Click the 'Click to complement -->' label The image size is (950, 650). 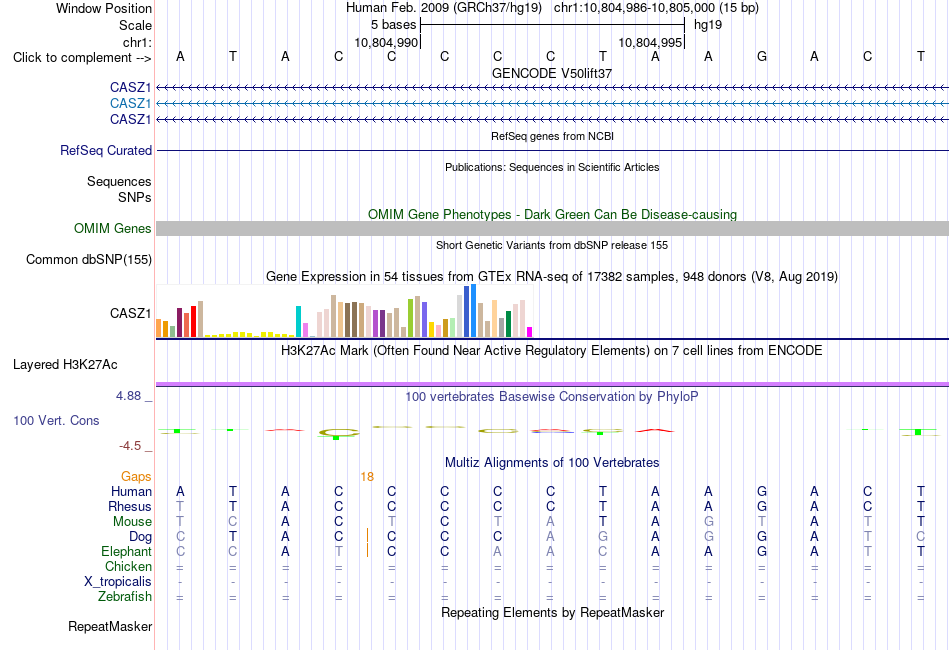pos(82,58)
